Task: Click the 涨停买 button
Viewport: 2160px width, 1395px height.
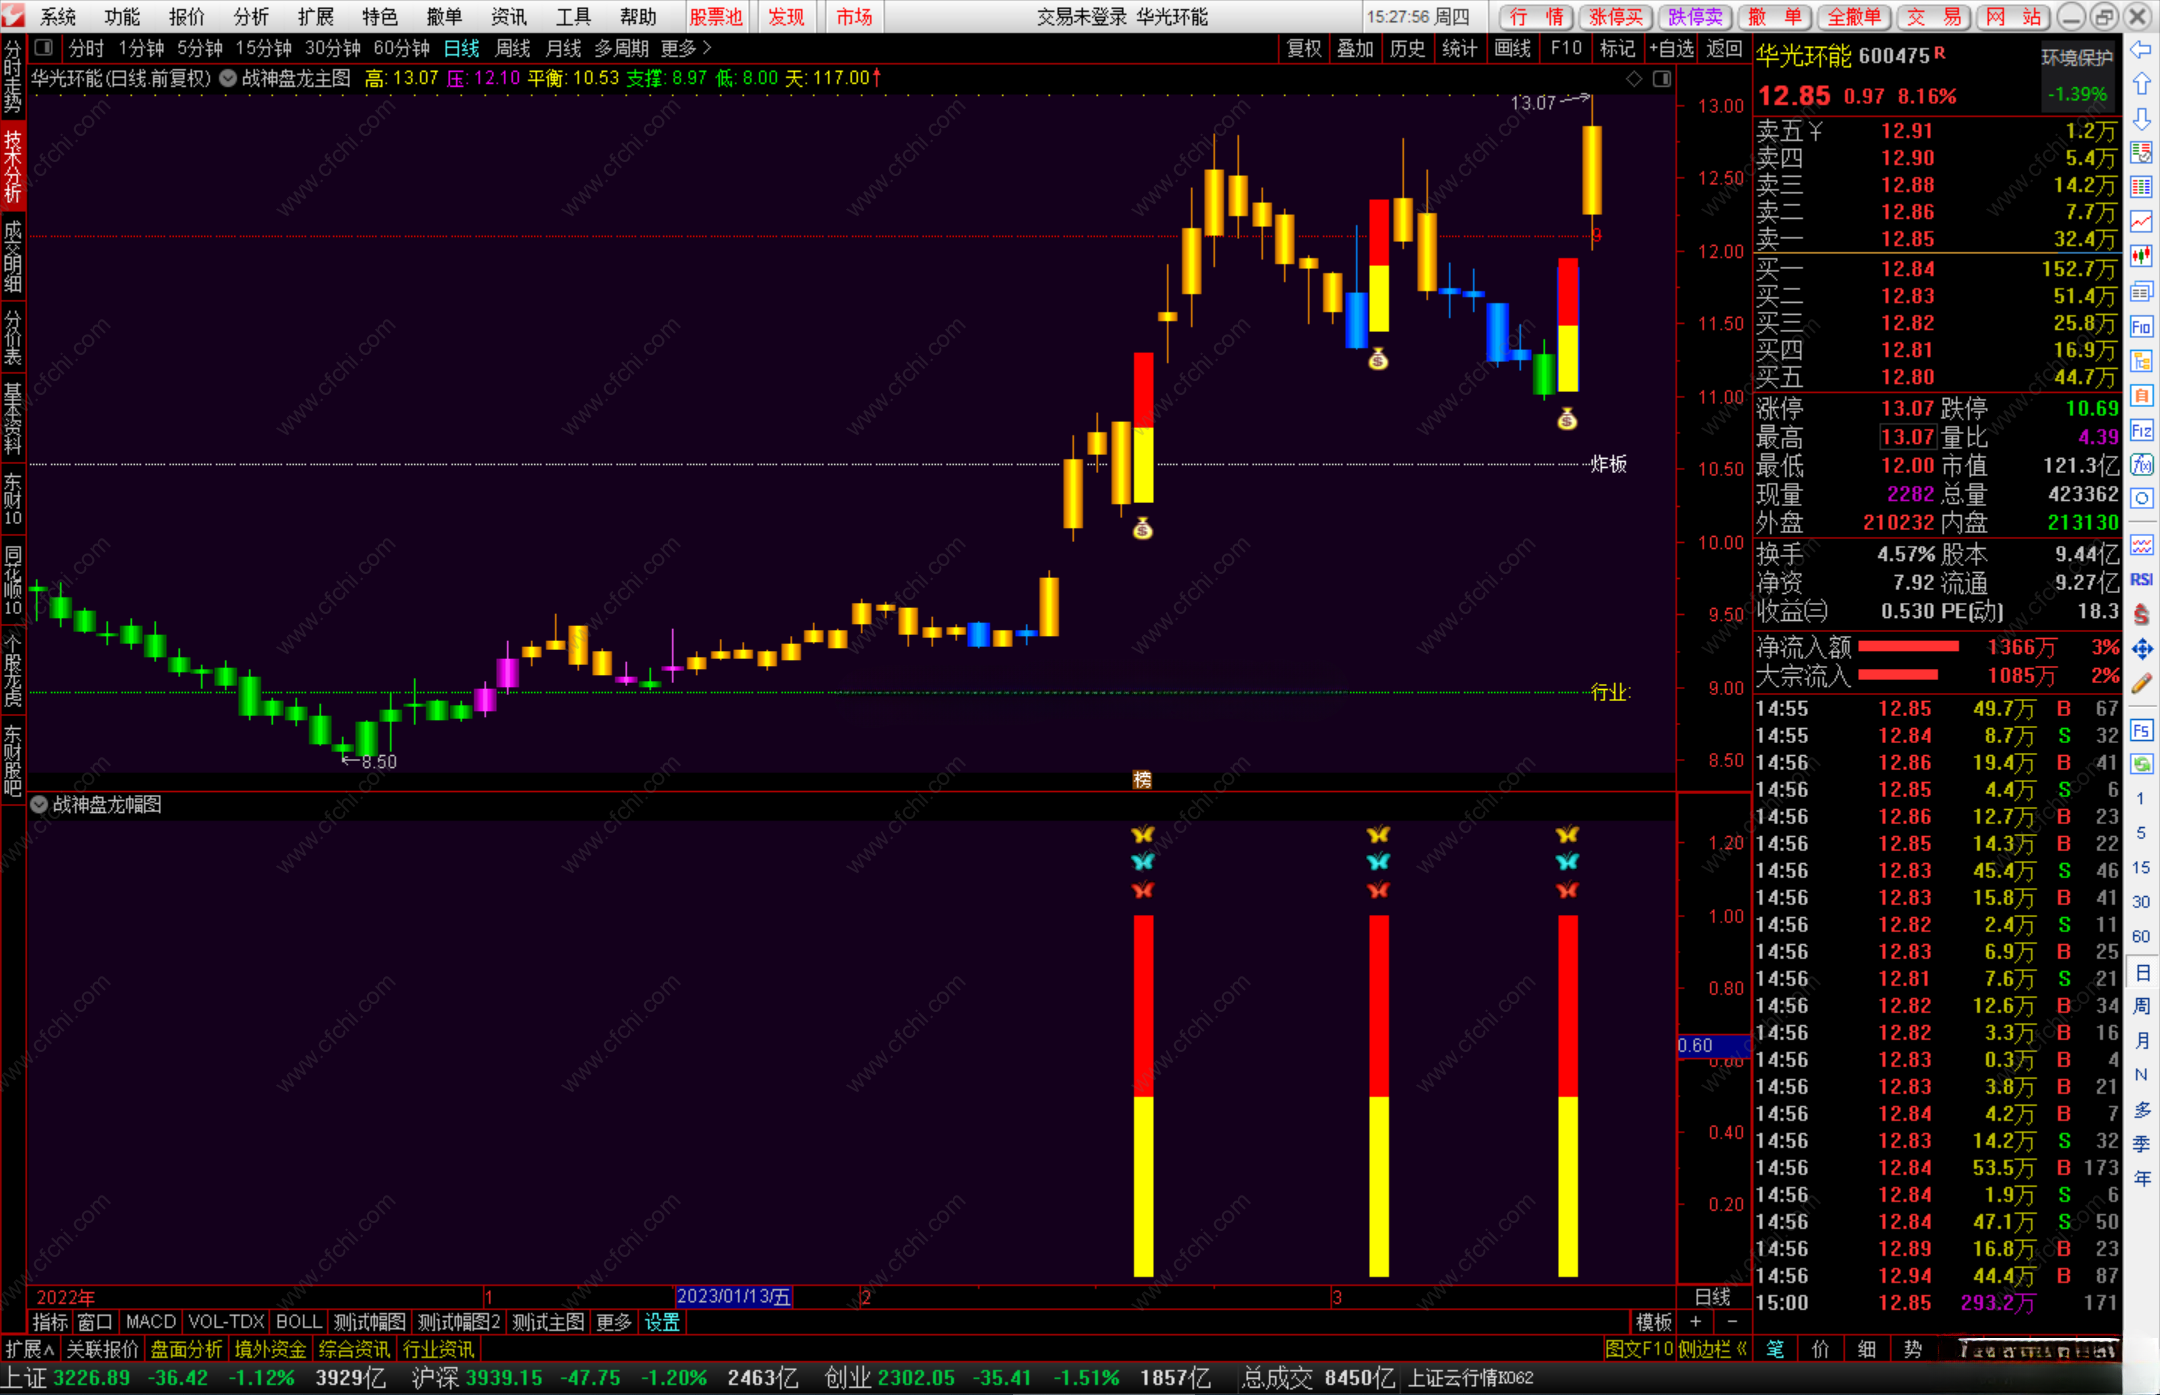Action: [x=1615, y=17]
